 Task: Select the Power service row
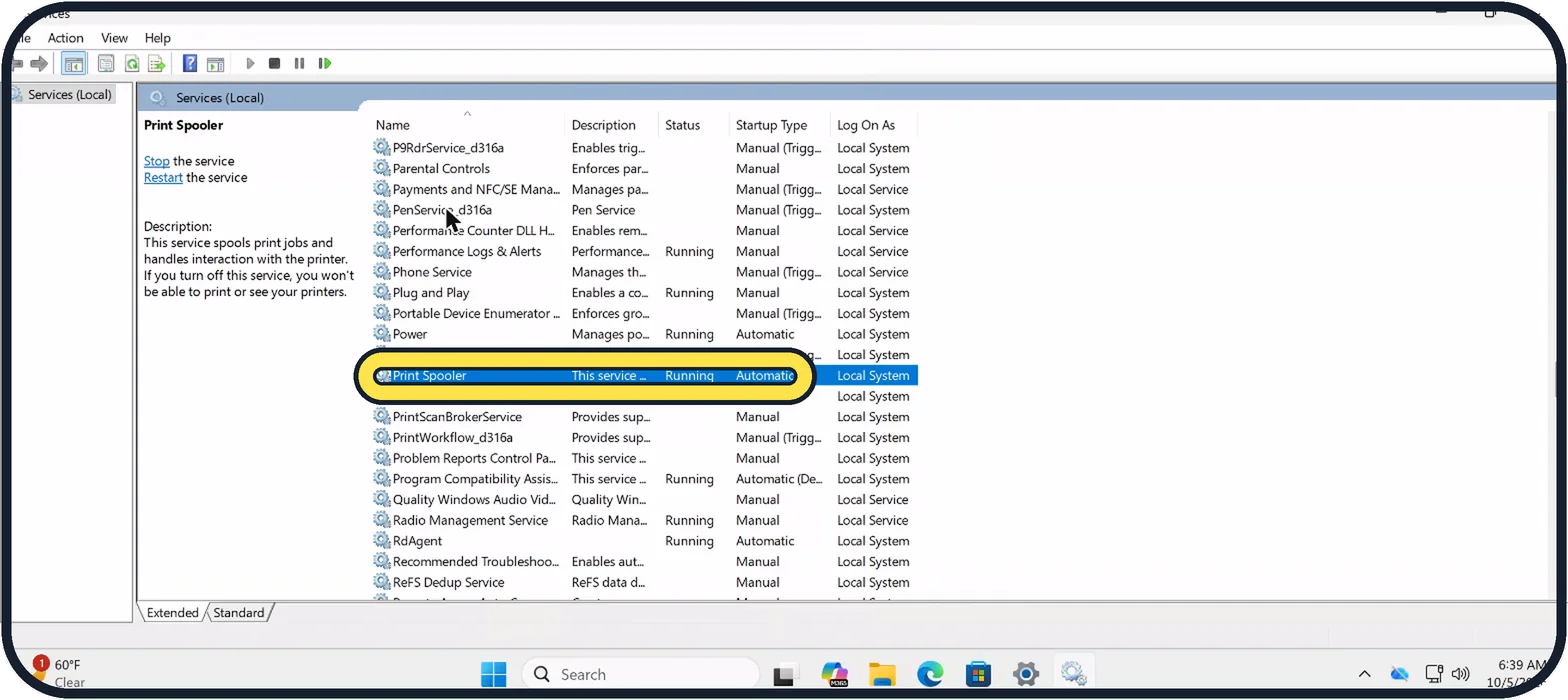644,334
